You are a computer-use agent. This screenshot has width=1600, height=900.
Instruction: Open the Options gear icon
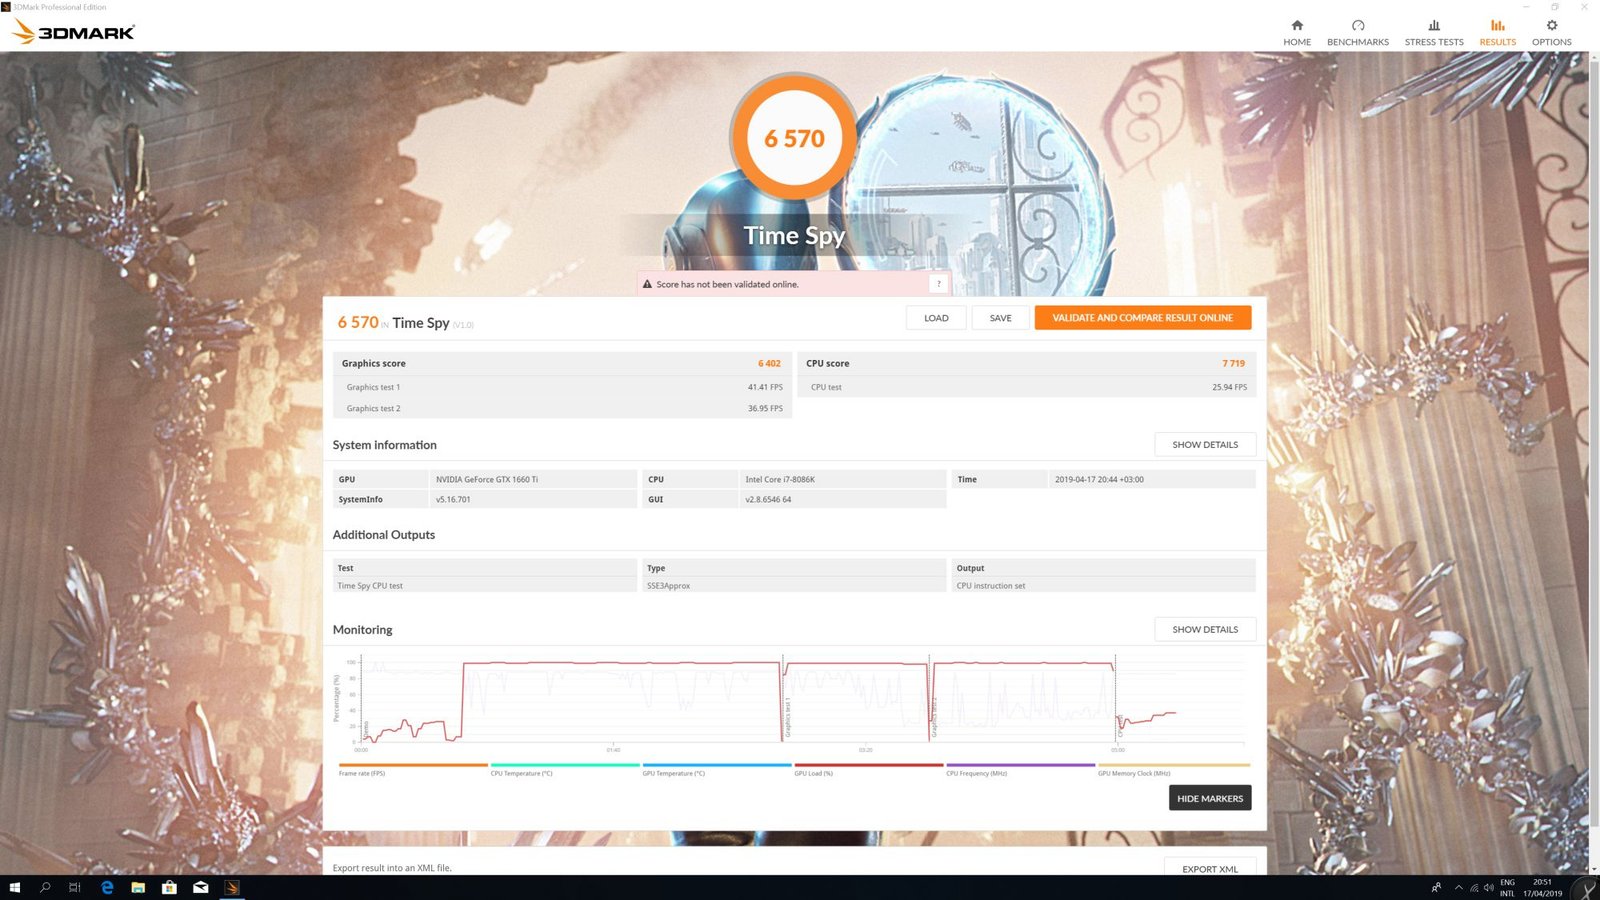coord(1552,25)
